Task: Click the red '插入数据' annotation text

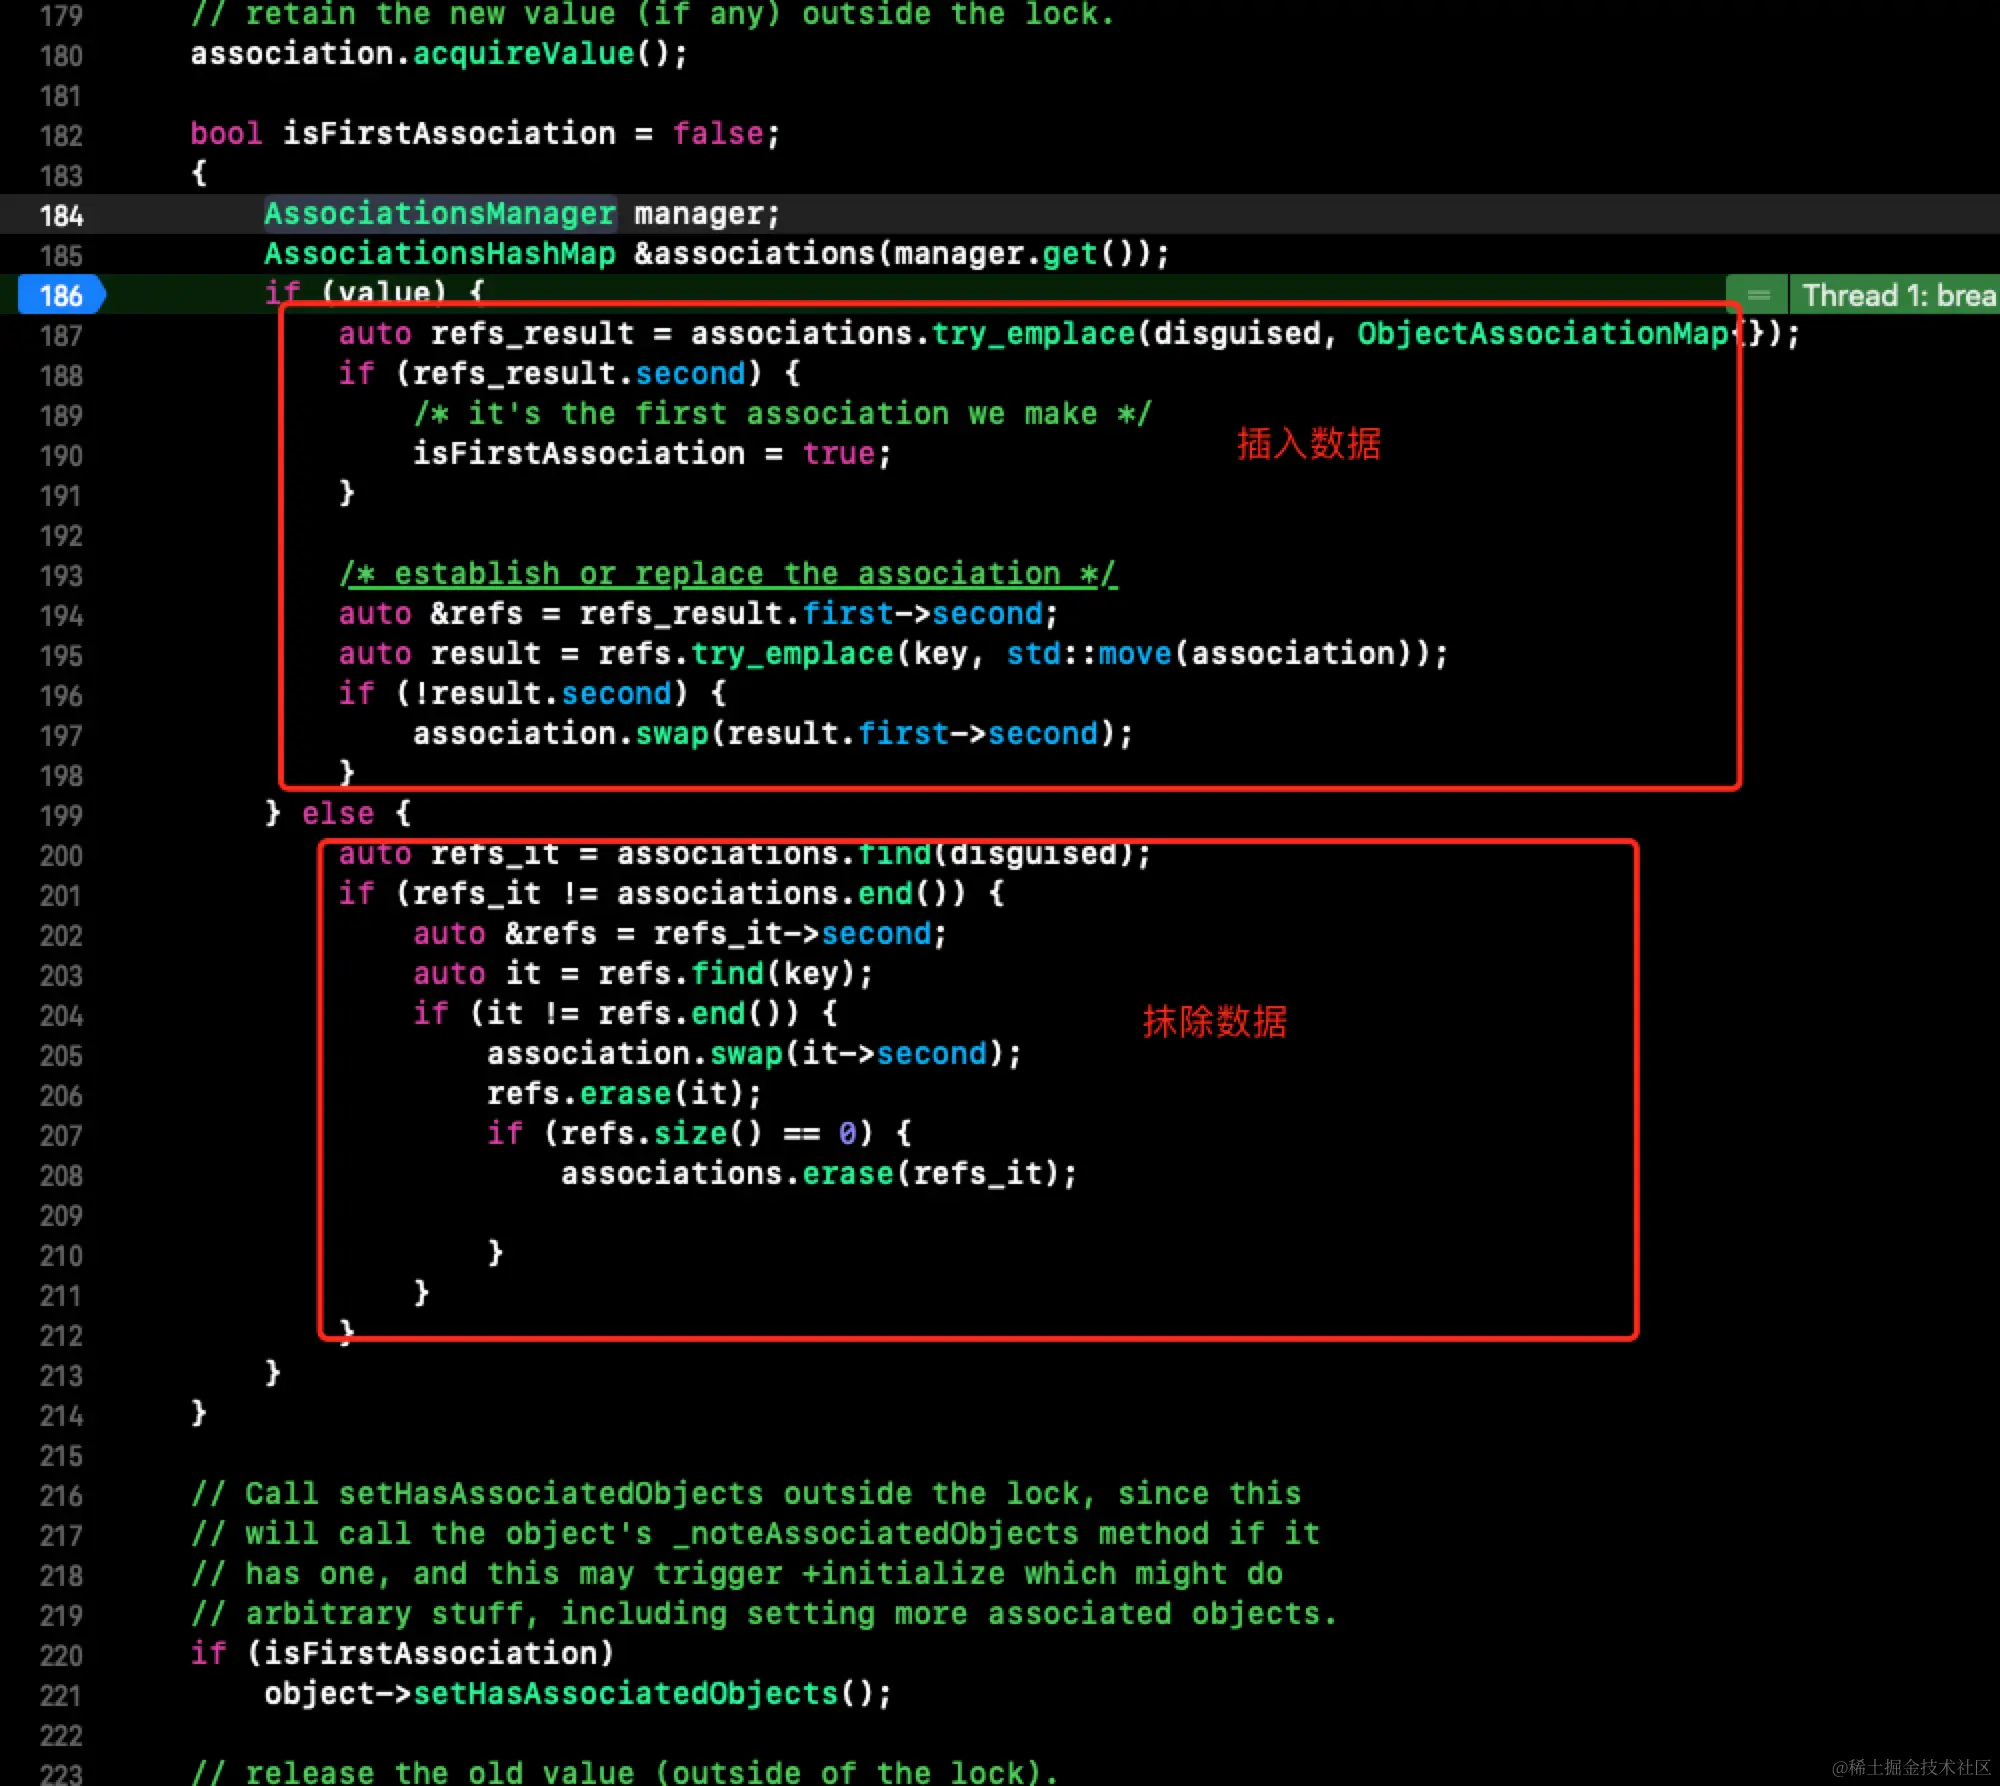Action: (1308, 443)
